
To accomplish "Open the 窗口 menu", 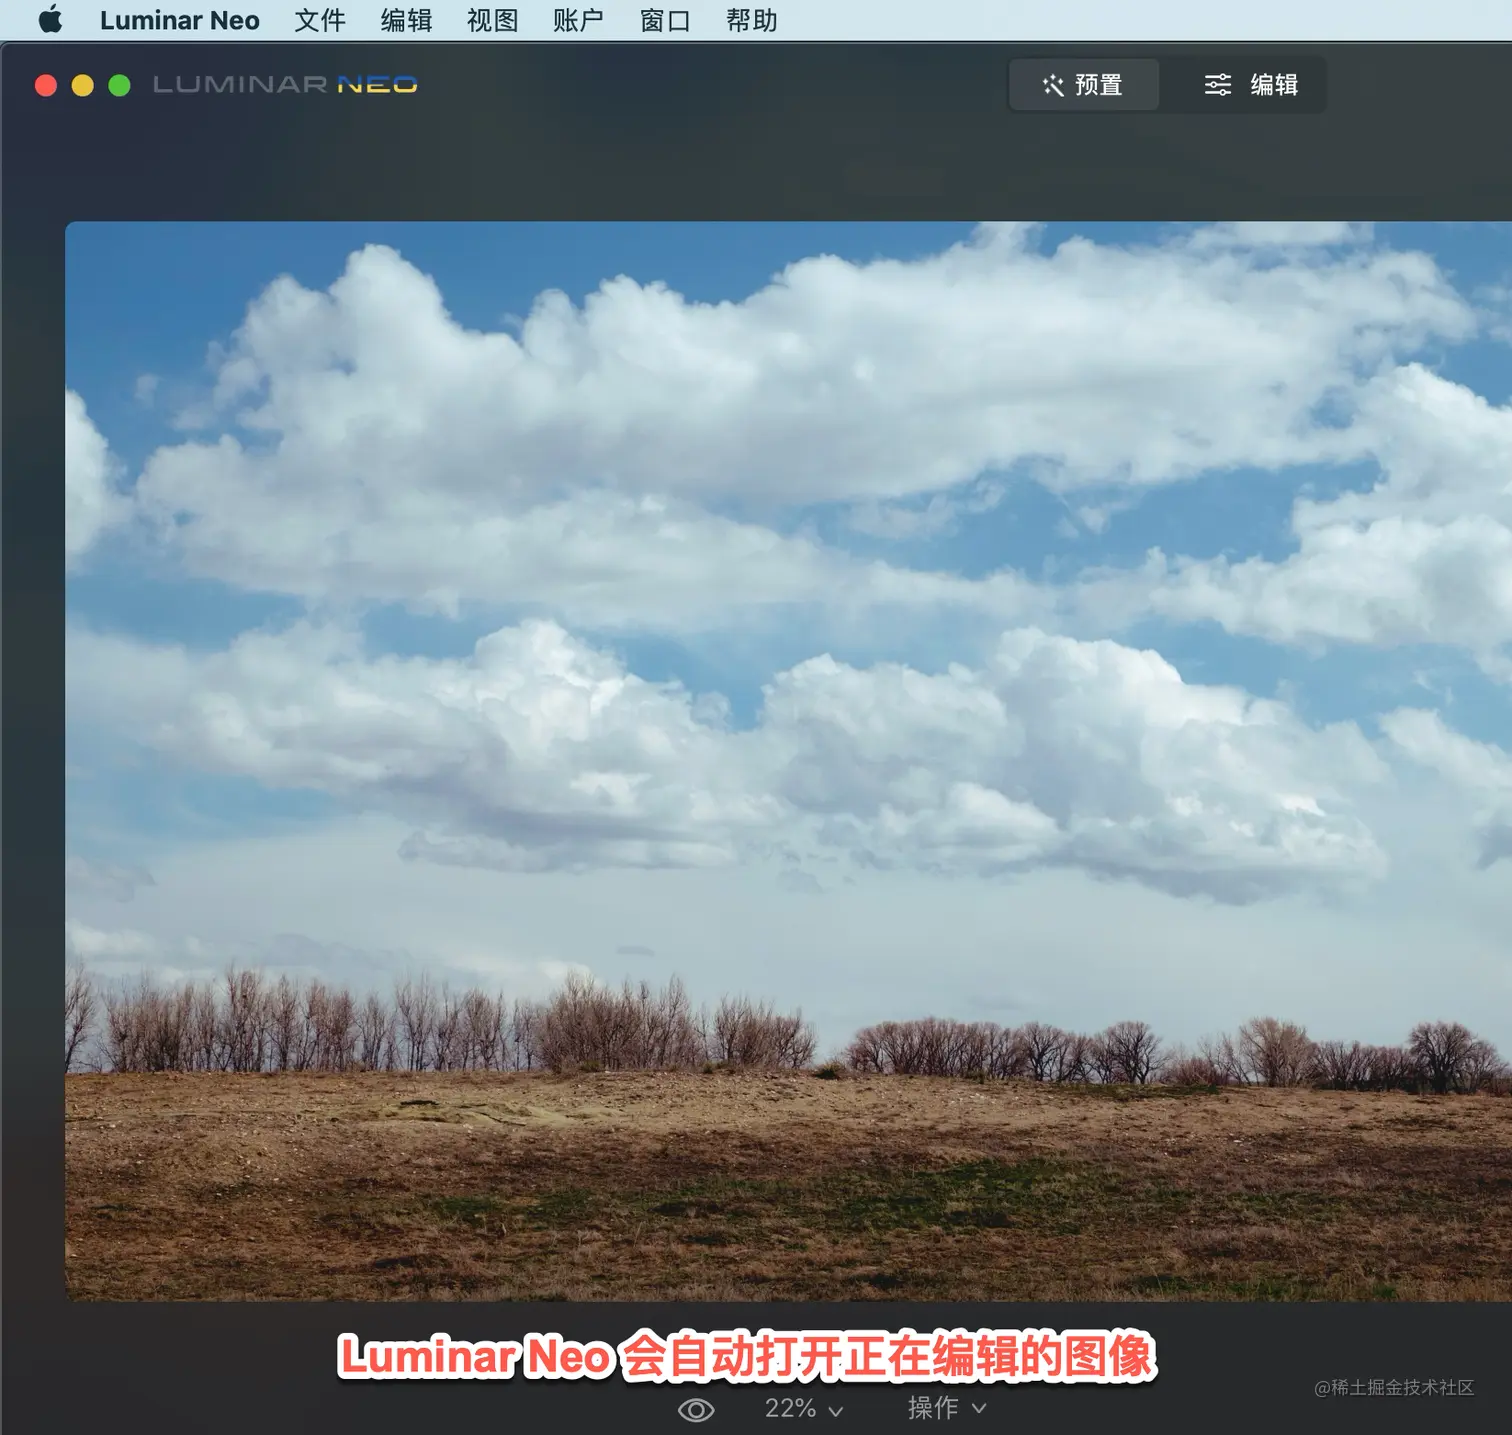I will tap(665, 20).
